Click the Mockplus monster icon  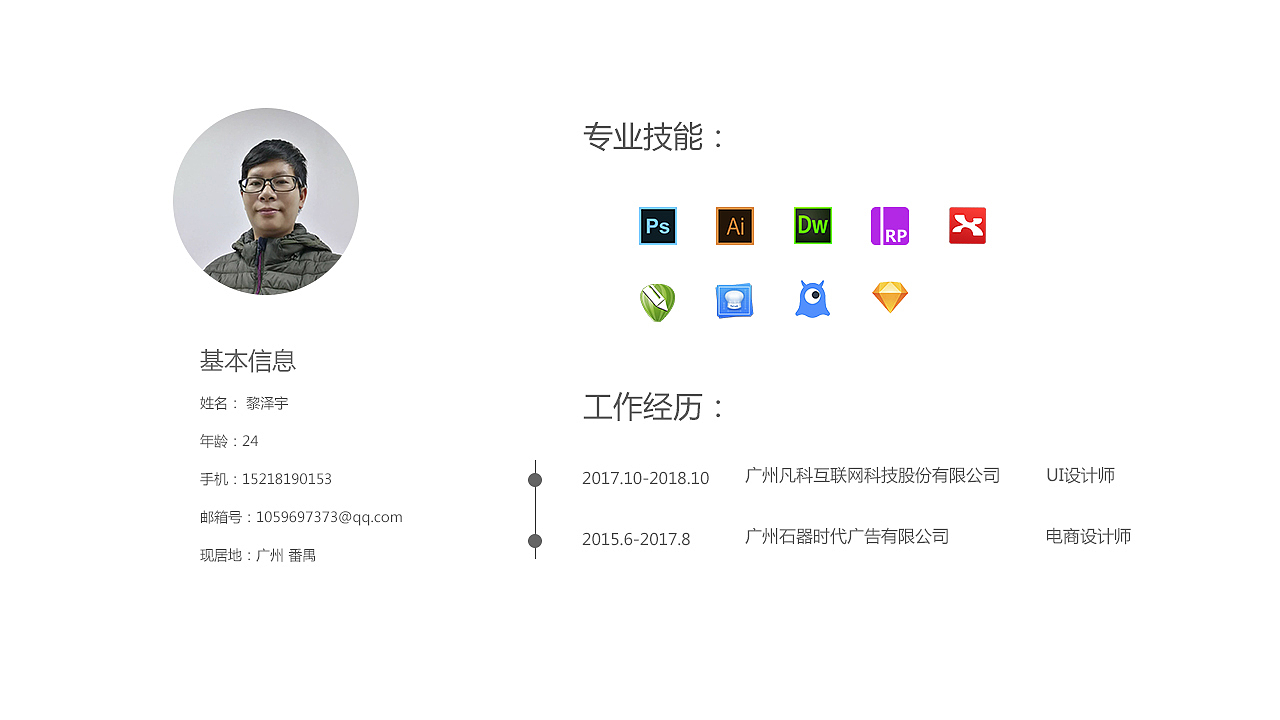[812, 299]
